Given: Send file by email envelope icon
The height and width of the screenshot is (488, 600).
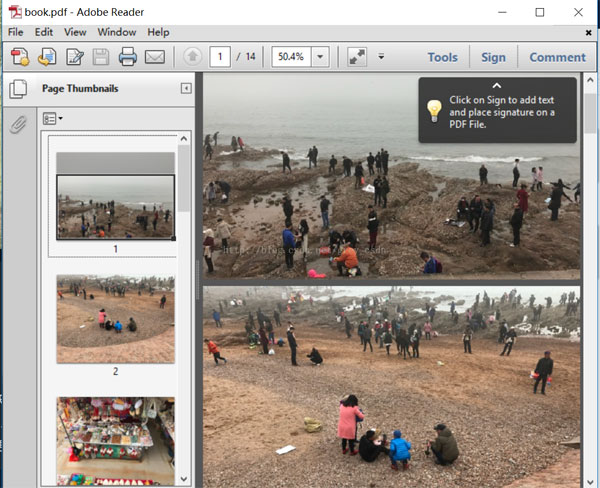Looking at the screenshot, I should coord(155,57).
